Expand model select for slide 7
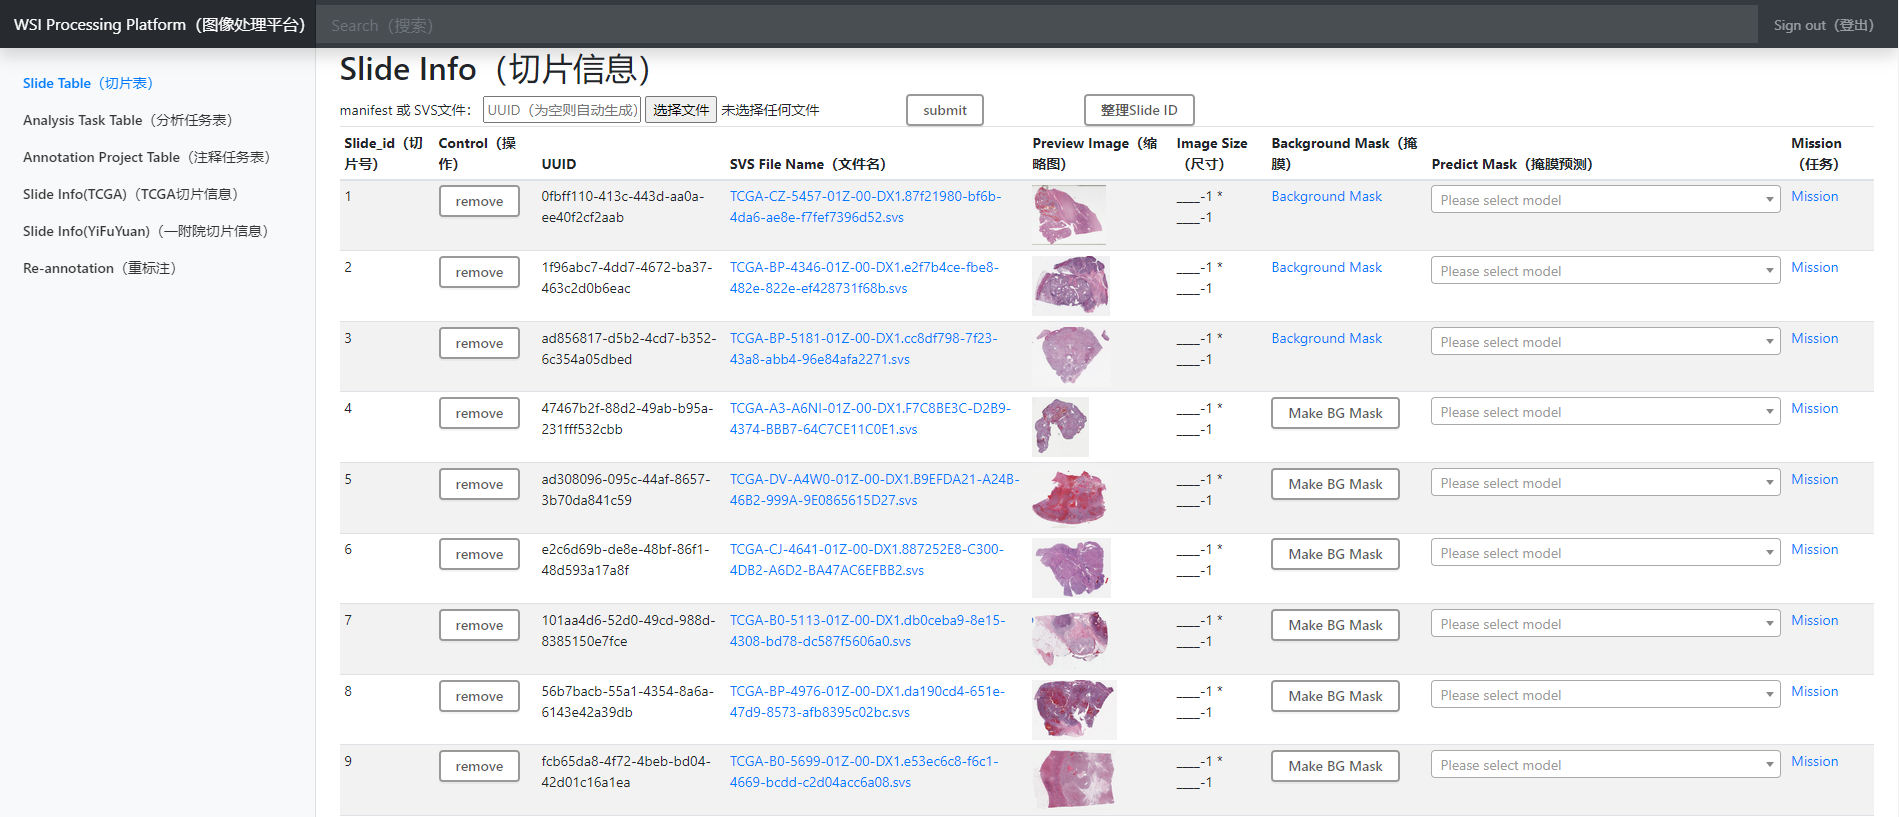Screen dimensions: 1899x817 point(1604,624)
